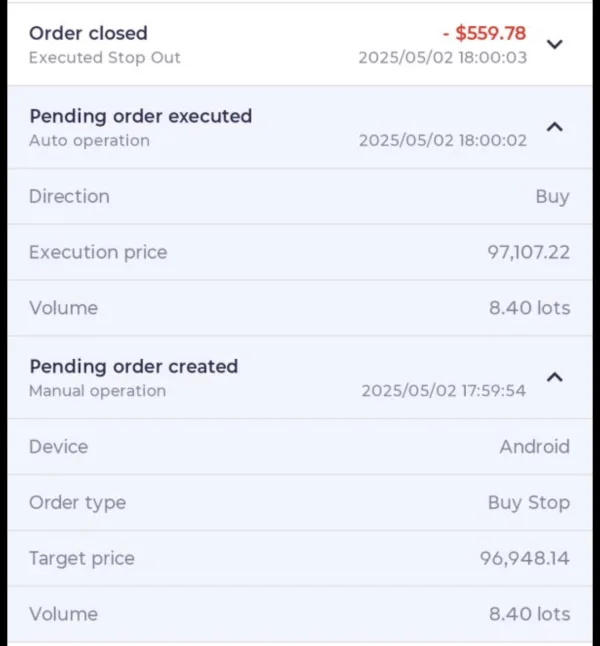
Task: Click the Executed Stop Out subtitle
Action: pos(104,58)
